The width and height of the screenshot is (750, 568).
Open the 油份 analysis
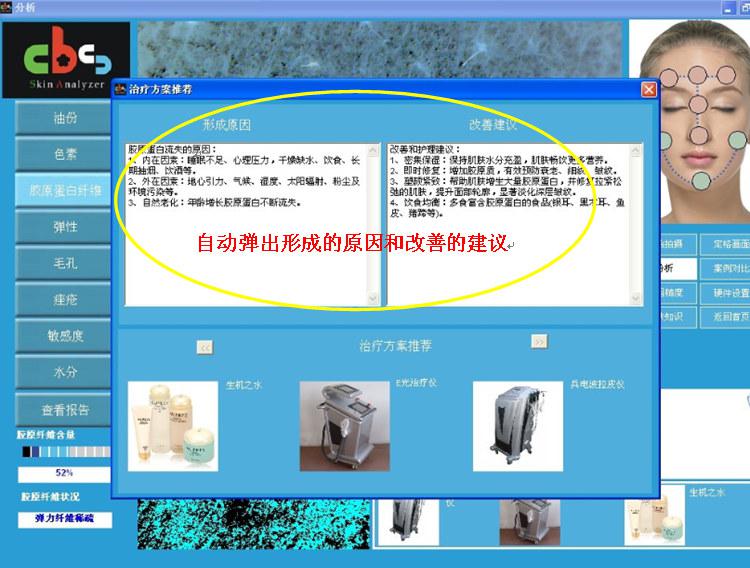click(65, 118)
